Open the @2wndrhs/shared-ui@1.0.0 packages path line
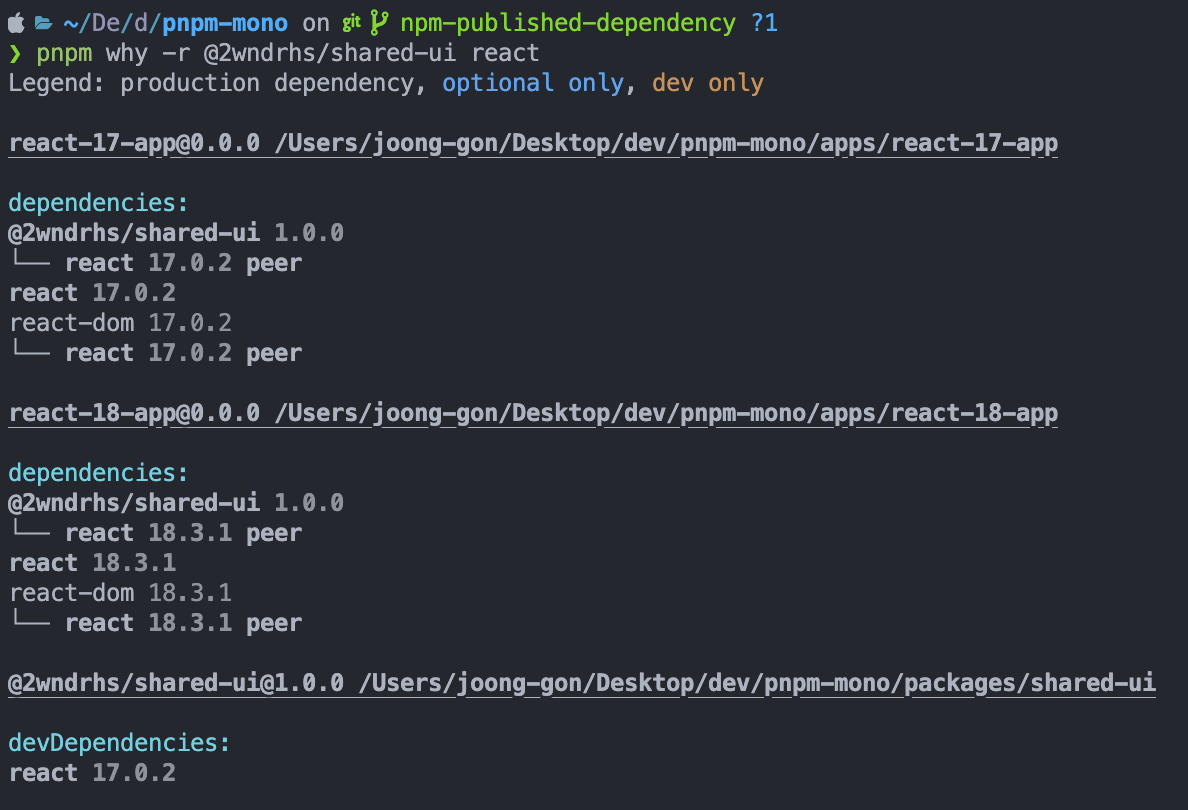Image resolution: width=1188 pixels, height=810 pixels. 582,683
